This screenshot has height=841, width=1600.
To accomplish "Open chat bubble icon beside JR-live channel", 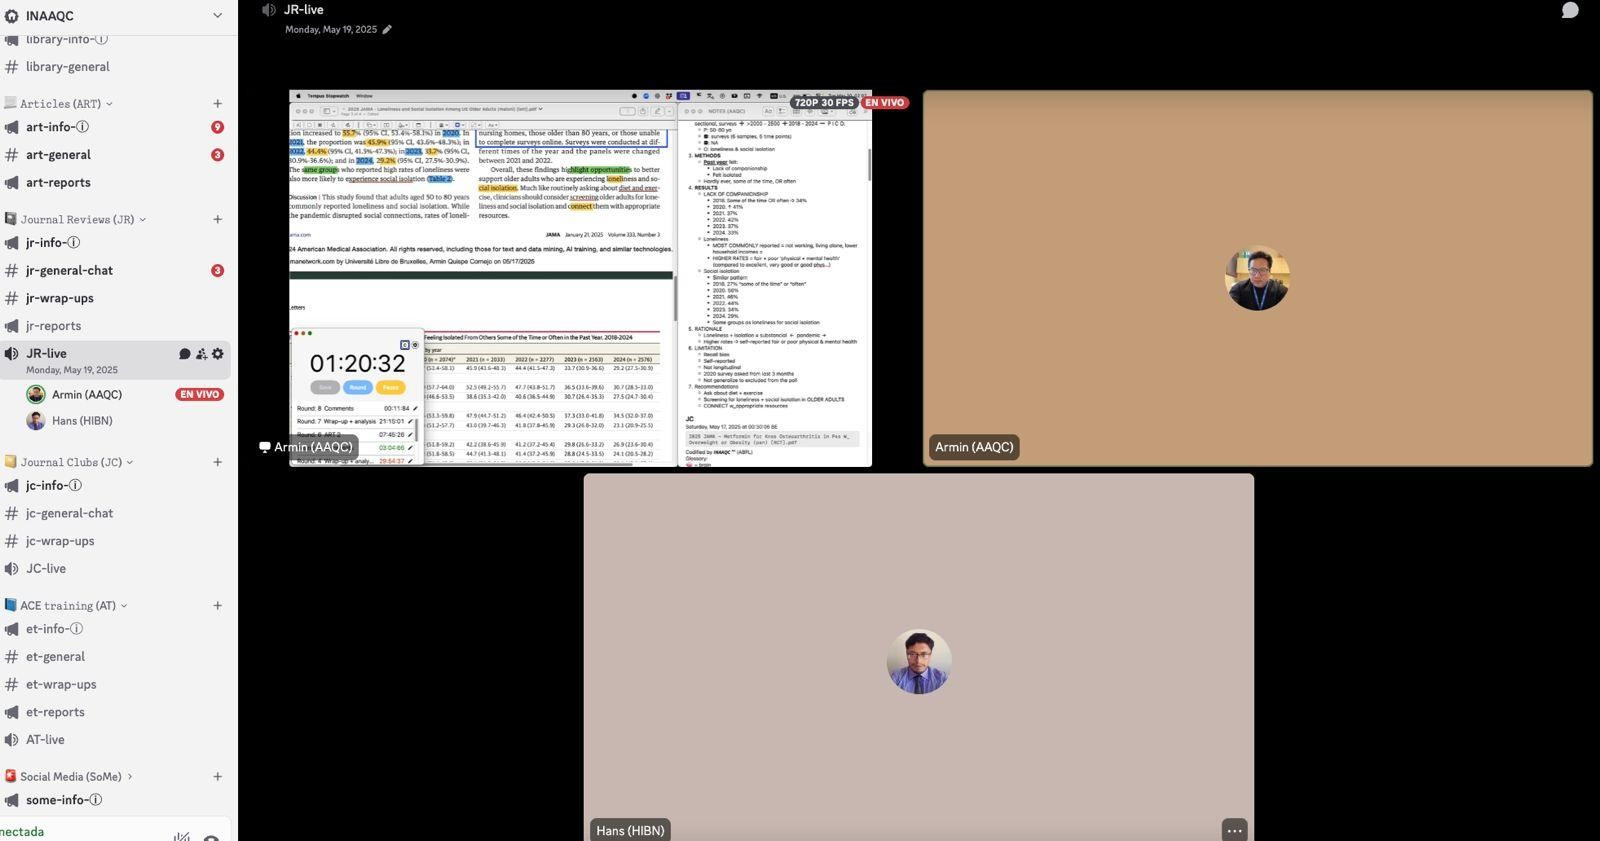I will (184, 354).
